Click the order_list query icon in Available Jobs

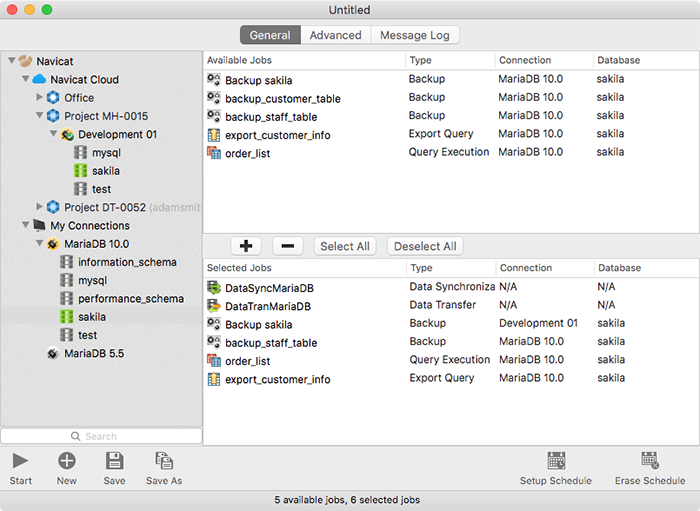click(214, 153)
